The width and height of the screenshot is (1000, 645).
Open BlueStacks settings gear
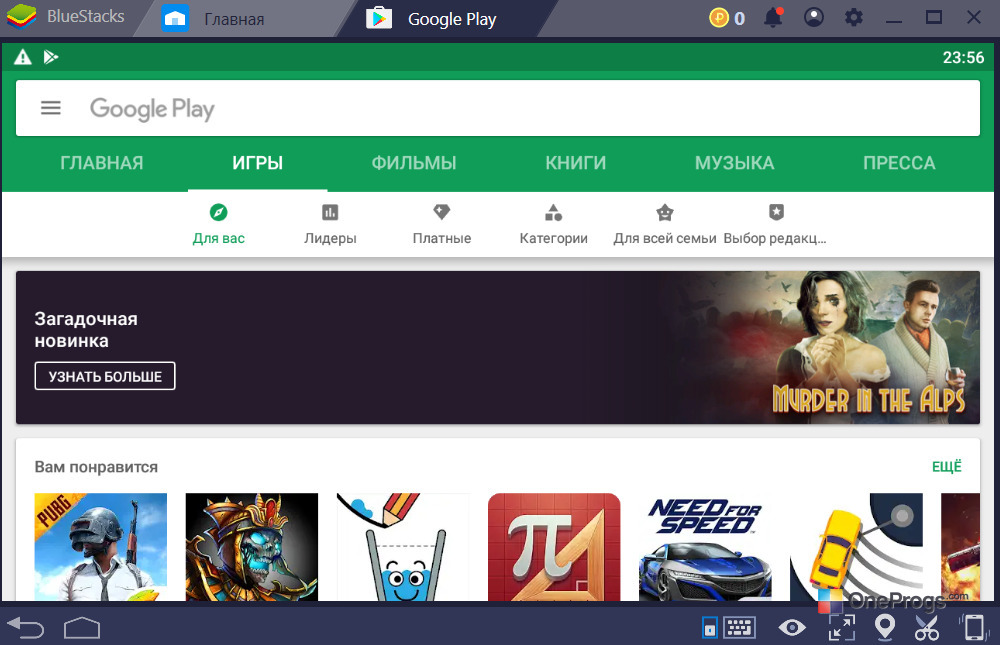[x=853, y=17]
